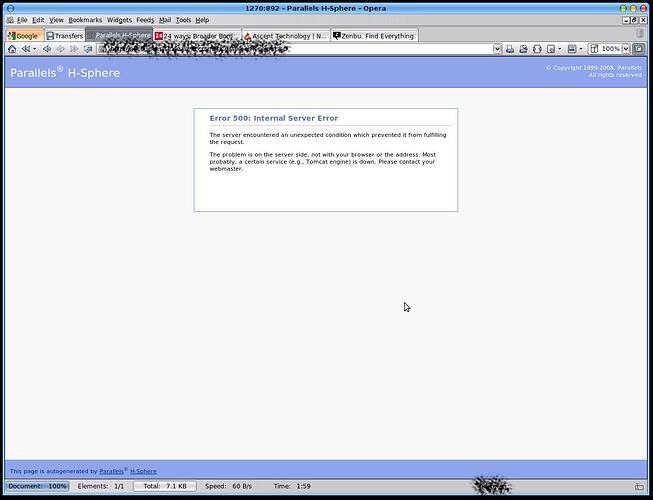653x500 pixels.
Task: Switch to the Transfers tab
Action: pyautogui.click(x=65, y=36)
